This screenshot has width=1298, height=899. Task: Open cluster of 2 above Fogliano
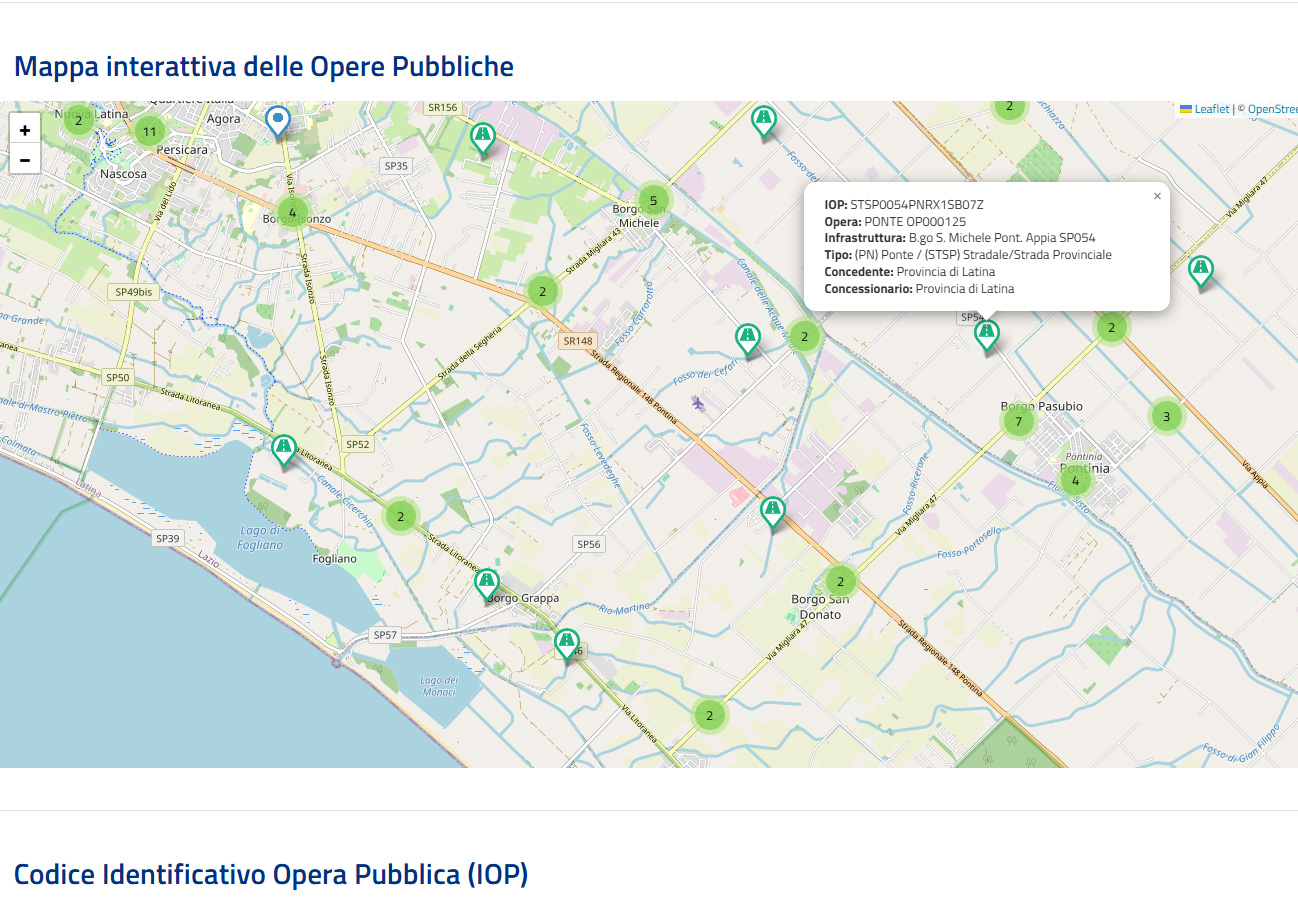pos(400,517)
